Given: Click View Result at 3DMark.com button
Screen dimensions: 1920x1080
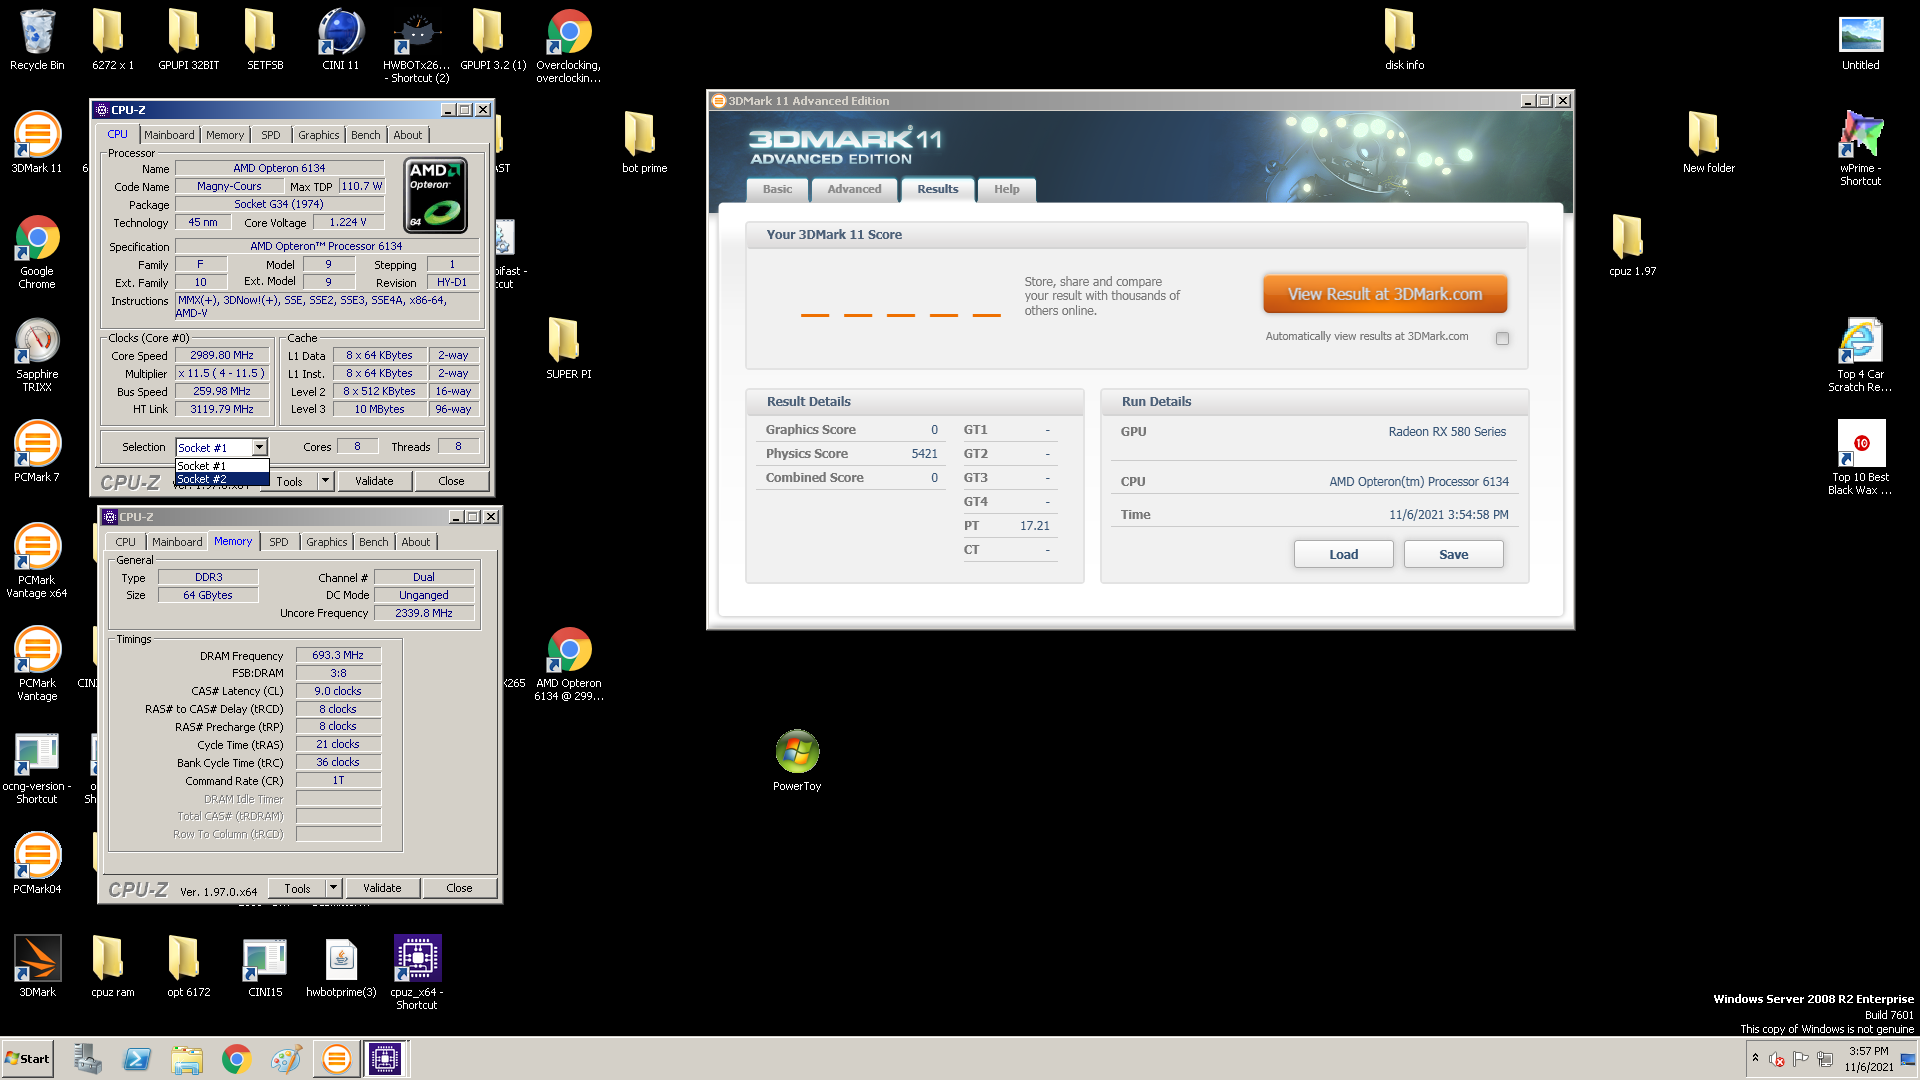Looking at the screenshot, I should (x=1384, y=294).
